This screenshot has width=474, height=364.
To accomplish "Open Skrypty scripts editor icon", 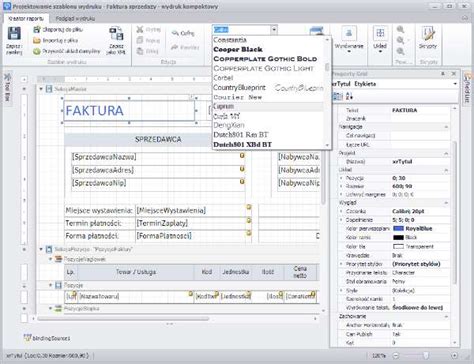I will [x=428, y=34].
